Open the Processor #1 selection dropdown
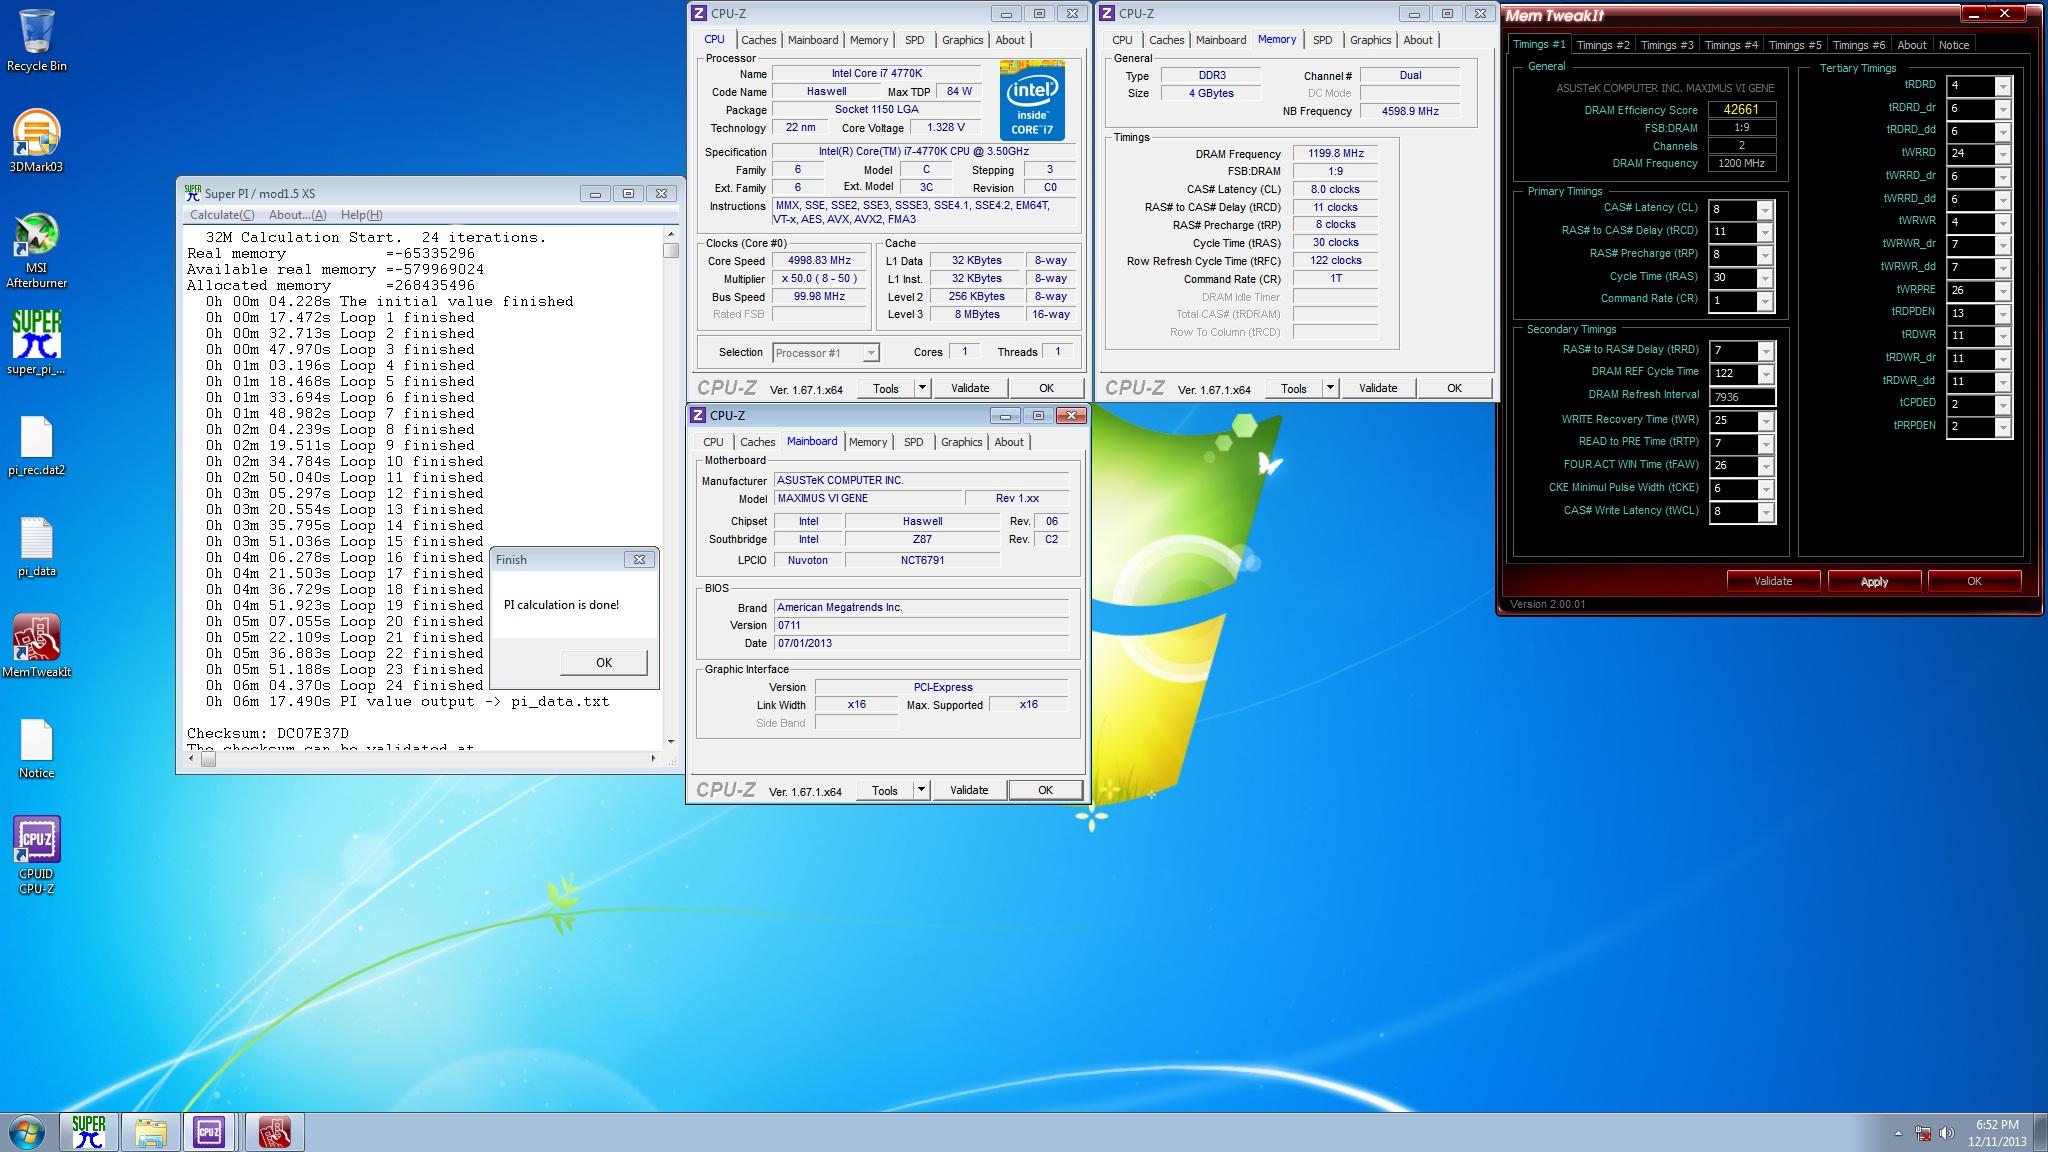The width and height of the screenshot is (2048, 1152). (x=826, y=352)
